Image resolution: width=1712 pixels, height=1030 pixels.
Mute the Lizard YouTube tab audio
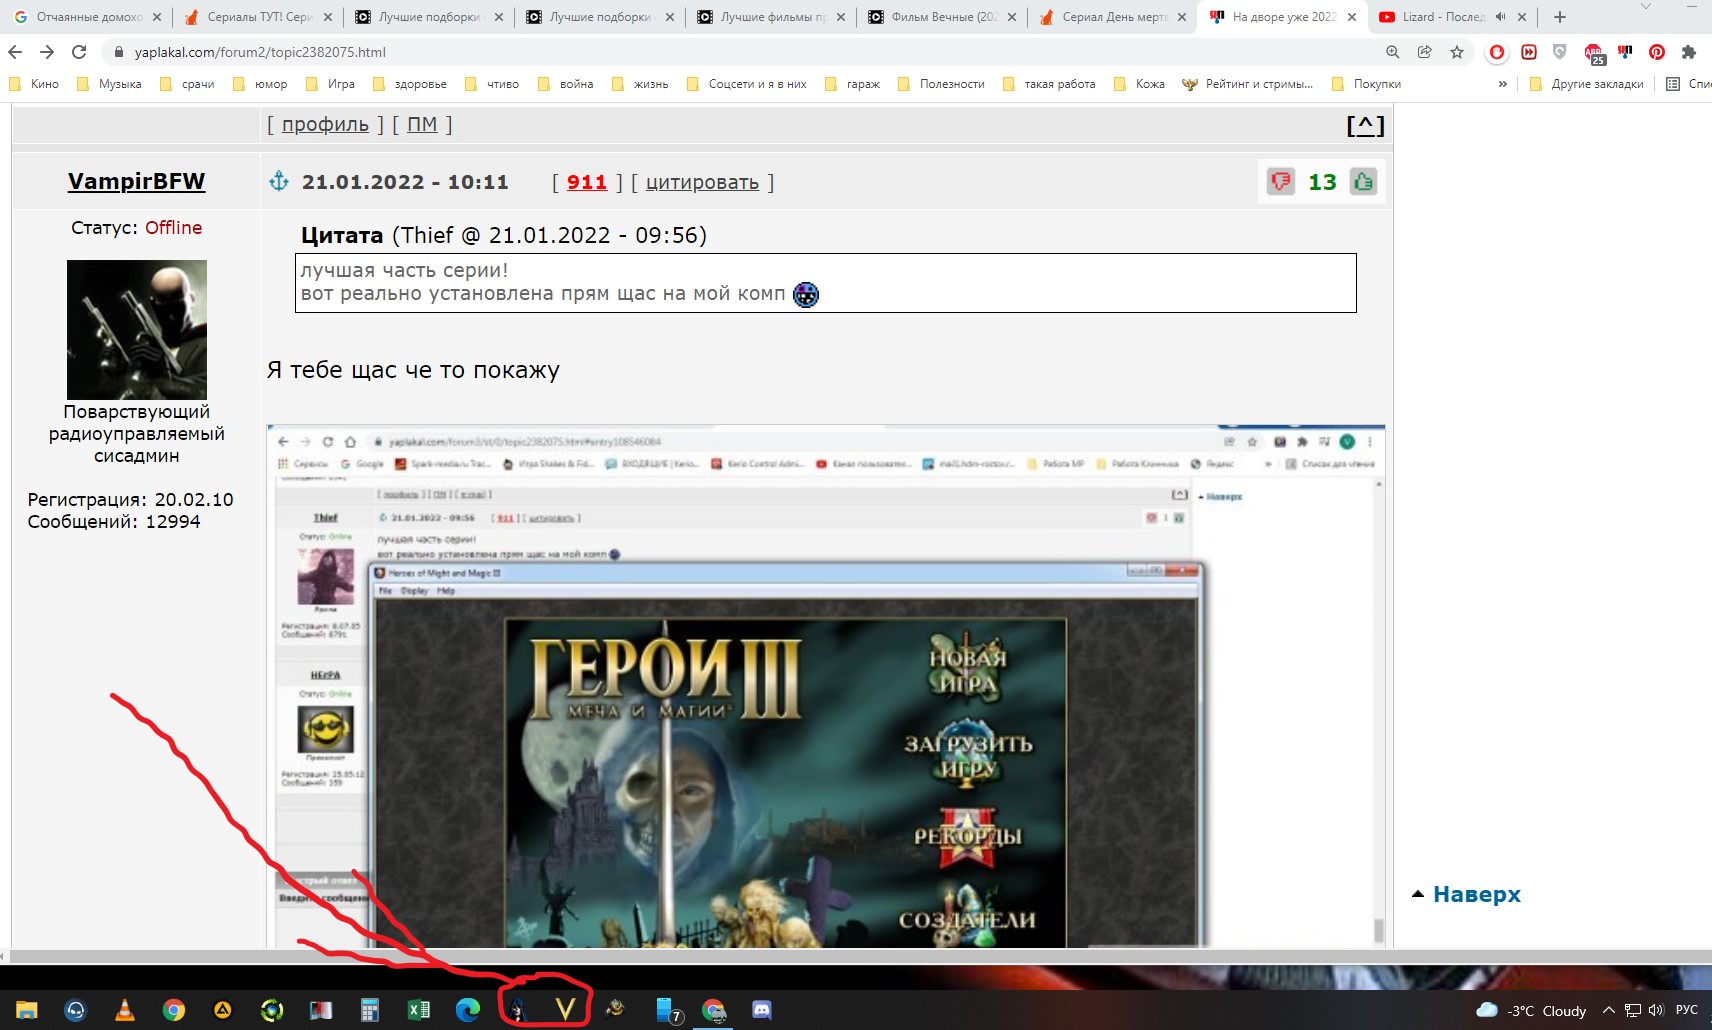point(1500,17)
